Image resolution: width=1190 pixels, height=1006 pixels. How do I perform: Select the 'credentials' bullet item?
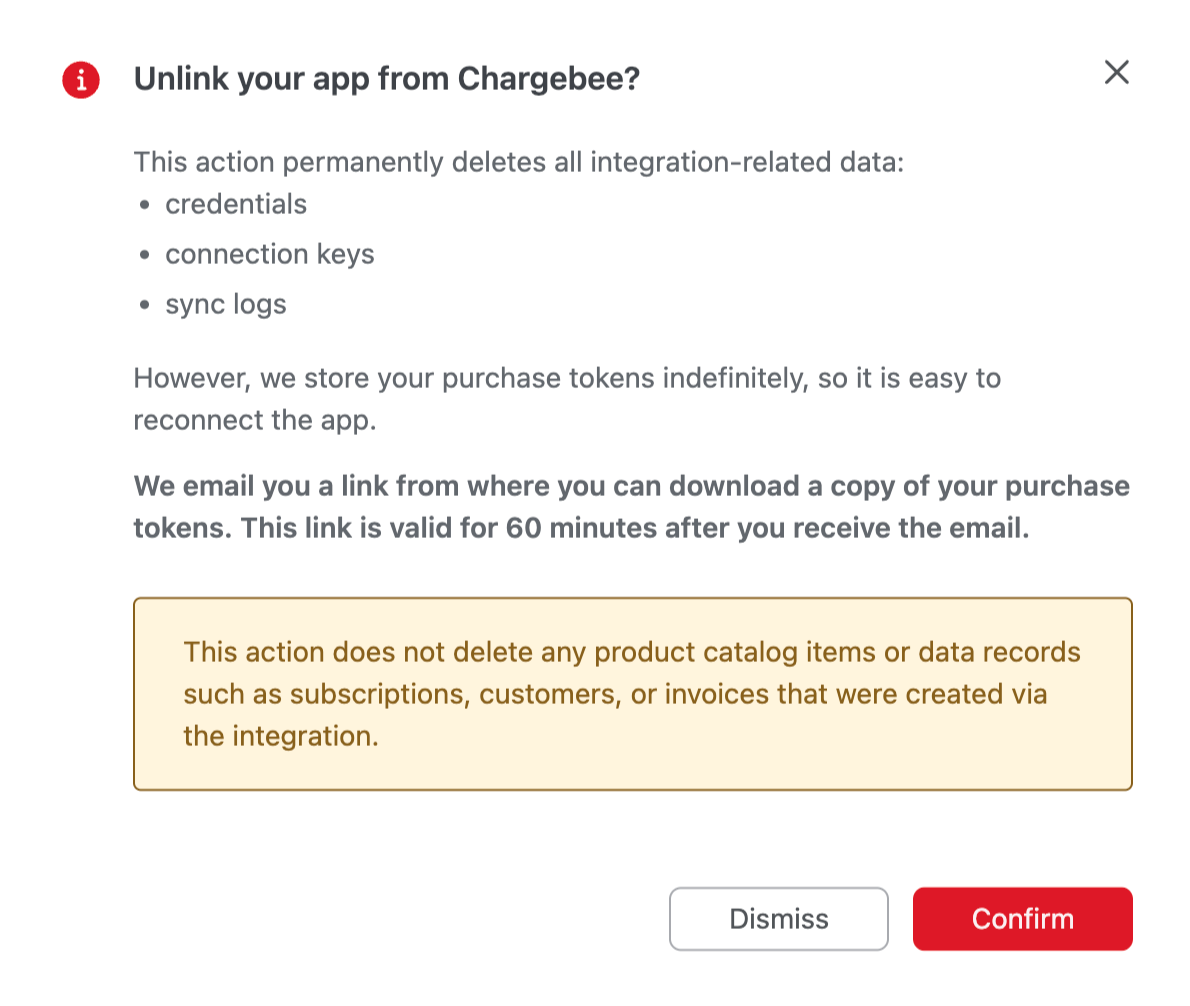pyautogui.click(x=236, y=204)
